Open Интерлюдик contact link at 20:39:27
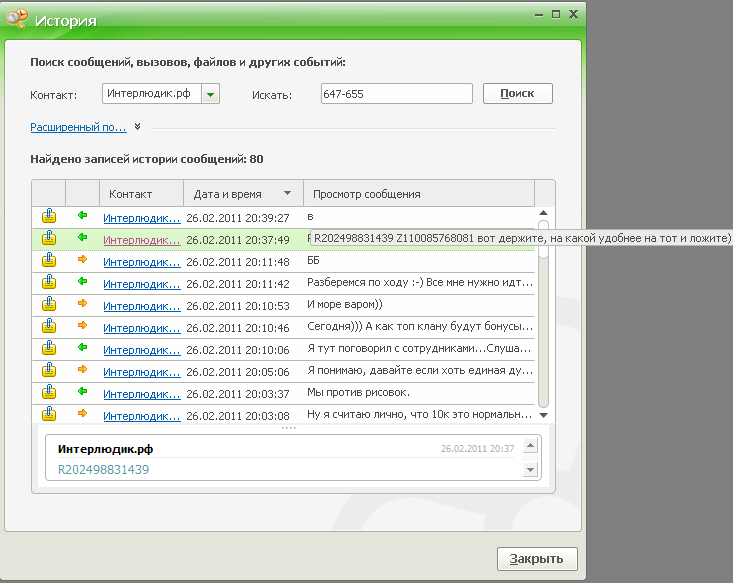Image resolution: width=733 pixels, height=583 pixels. click(142, 218)
